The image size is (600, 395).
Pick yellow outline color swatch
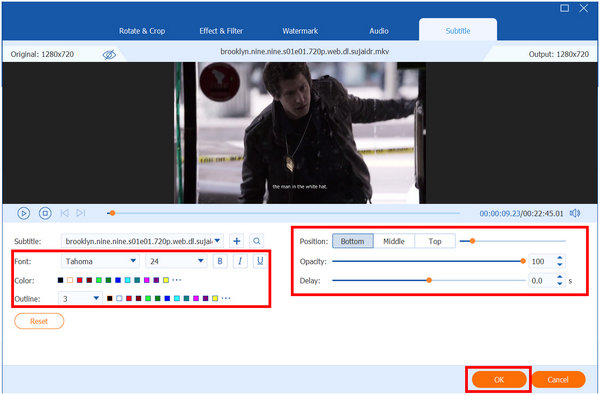pyautogui.click(x=215, y=298)
